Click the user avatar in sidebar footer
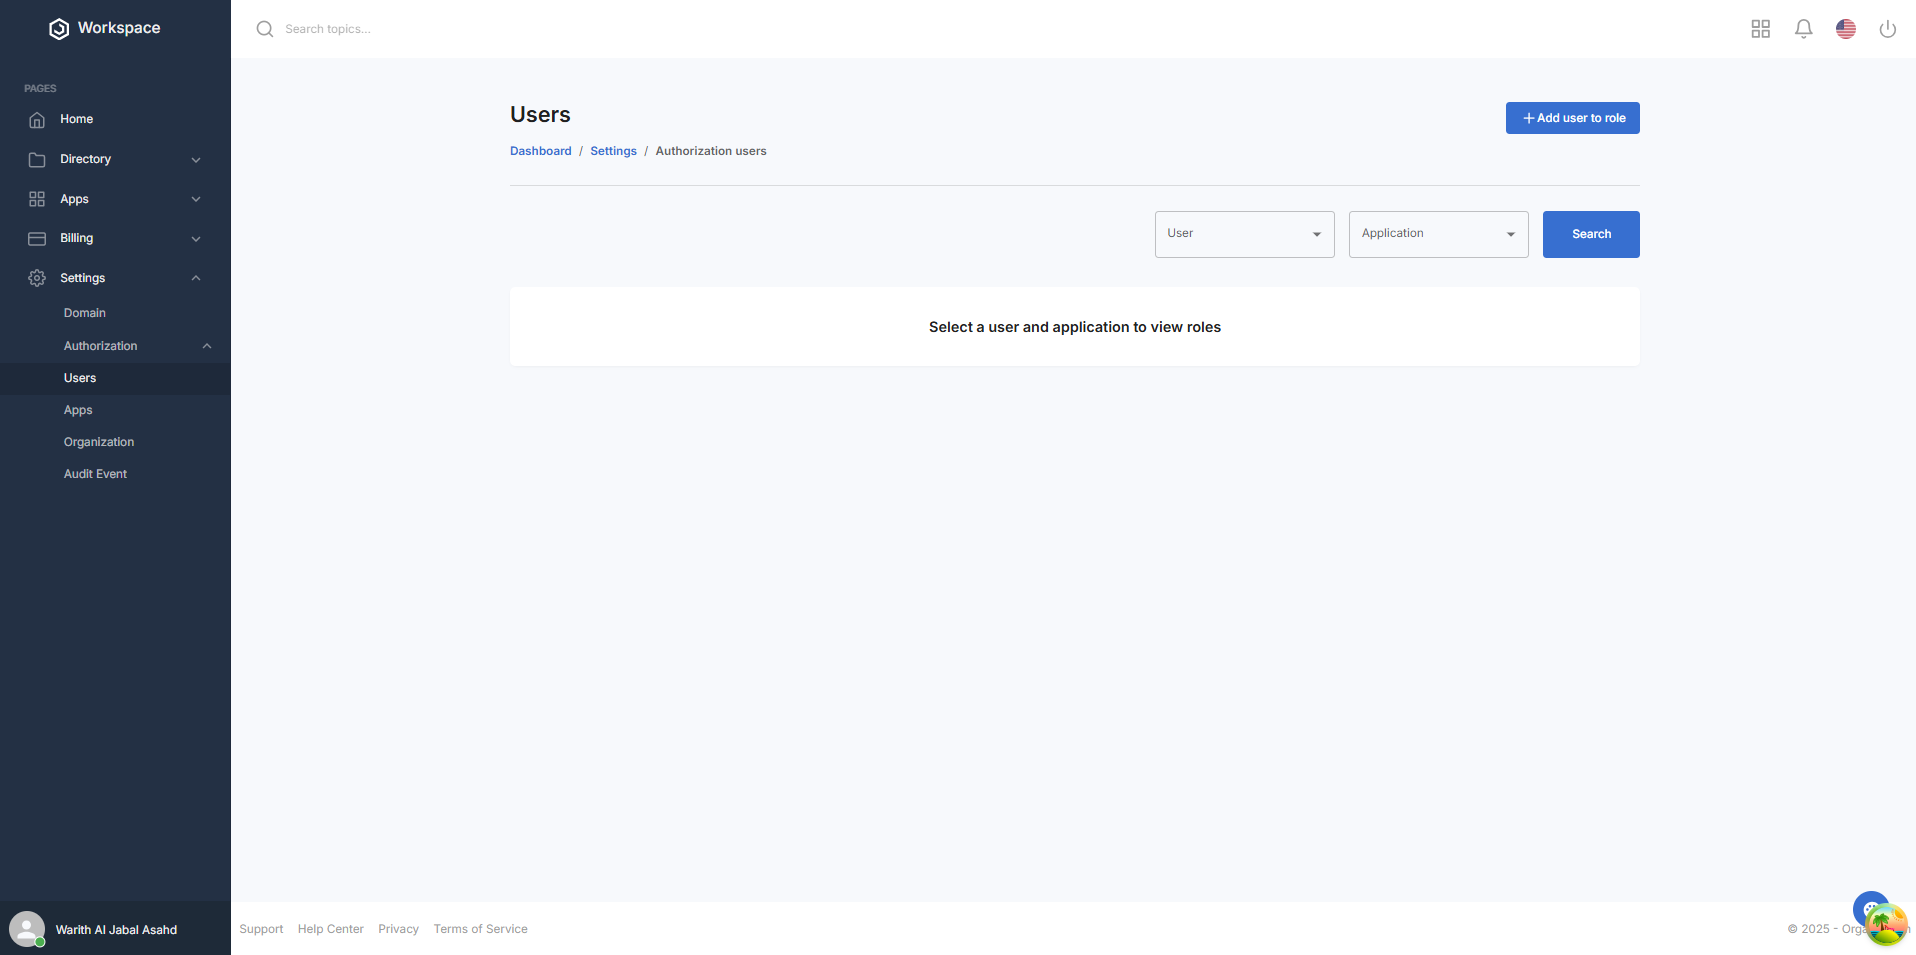The image size is (1916, 955). click(x=27, y=929)
